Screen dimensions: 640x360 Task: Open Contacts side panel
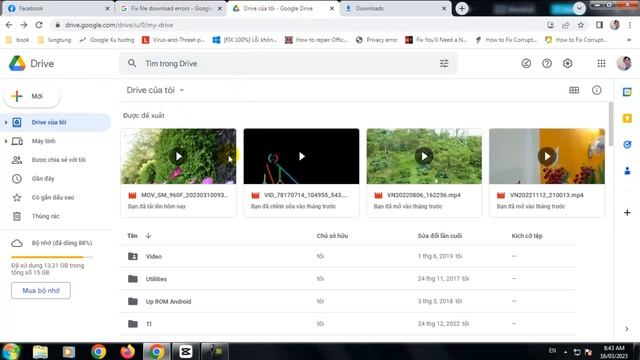[x=627, y=171]
